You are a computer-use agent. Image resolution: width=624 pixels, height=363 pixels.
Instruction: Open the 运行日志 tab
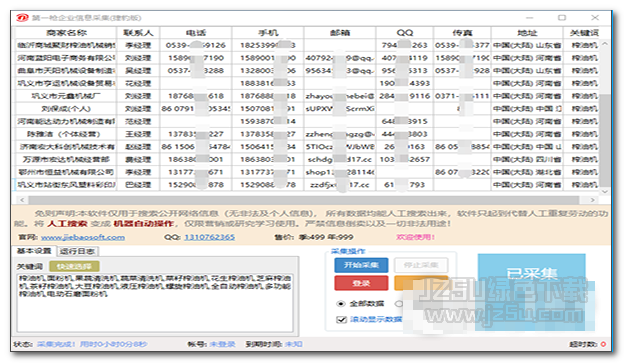click(78, 251)
